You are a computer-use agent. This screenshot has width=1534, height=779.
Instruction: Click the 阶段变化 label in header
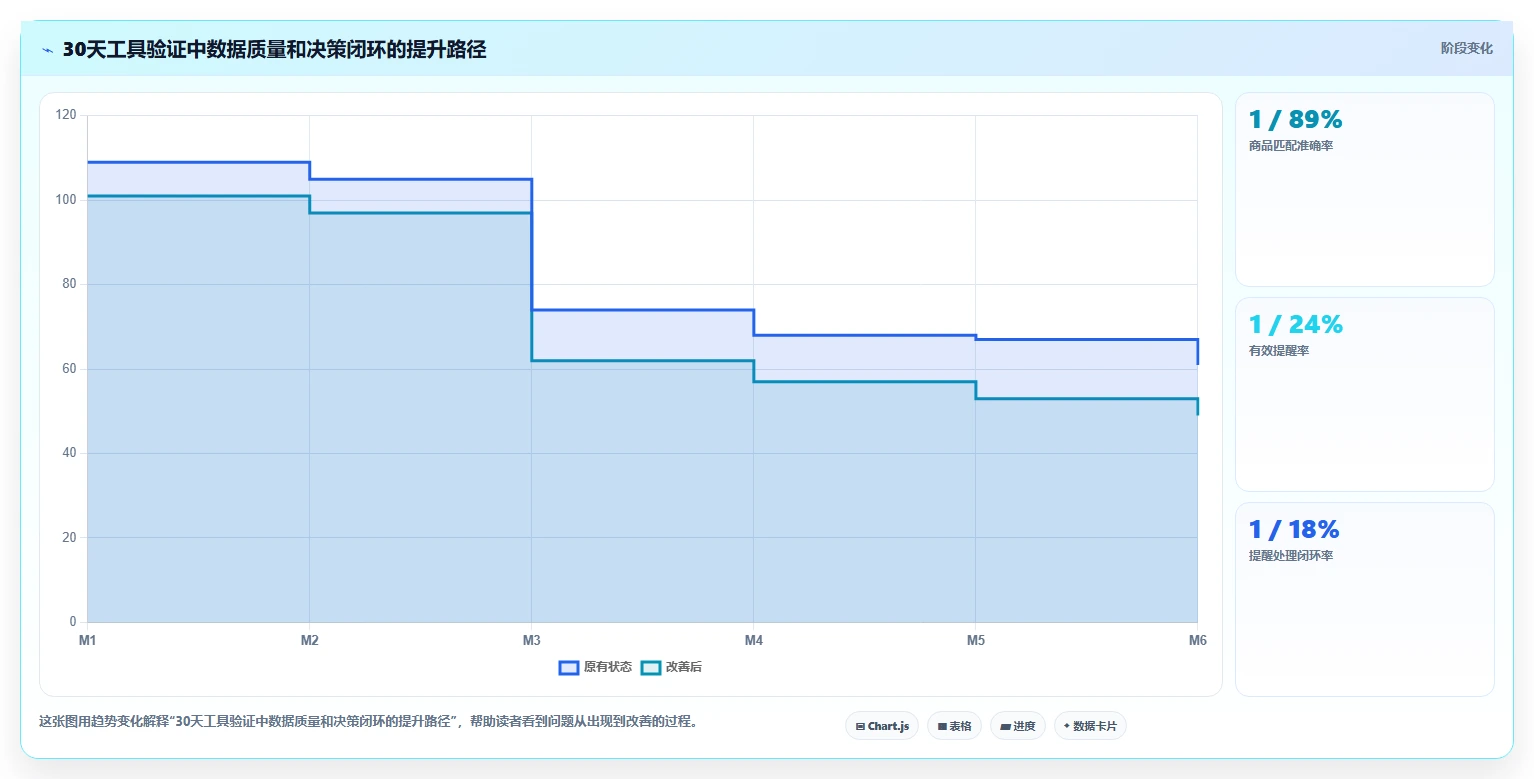[x=1467, y=48]
